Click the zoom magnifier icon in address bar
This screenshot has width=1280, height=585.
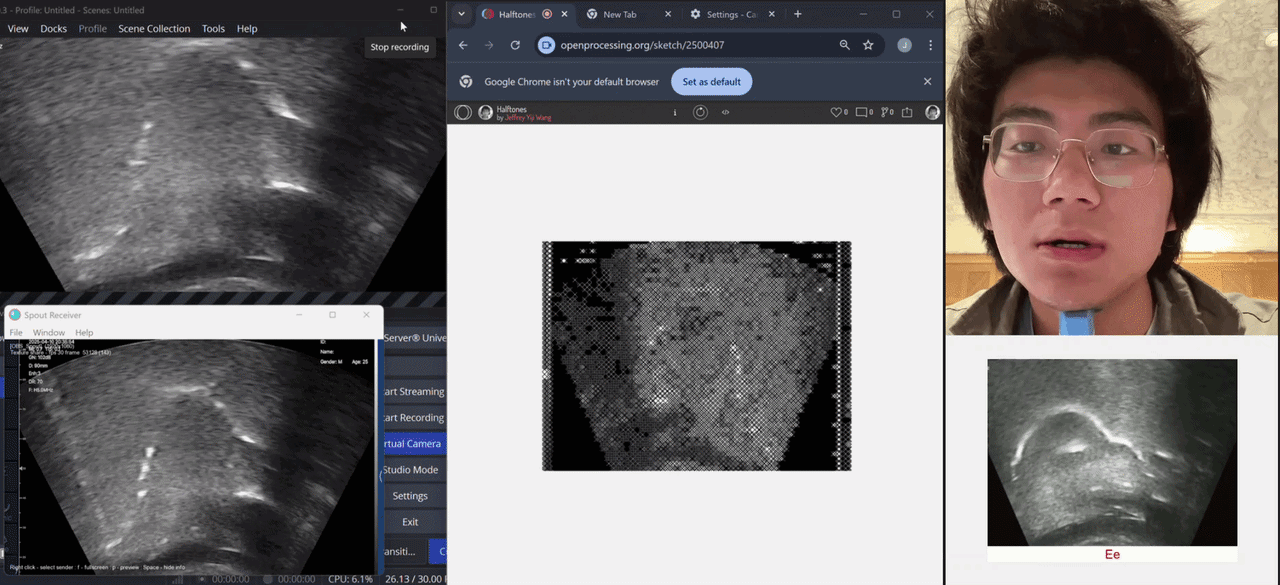point(845,45)
